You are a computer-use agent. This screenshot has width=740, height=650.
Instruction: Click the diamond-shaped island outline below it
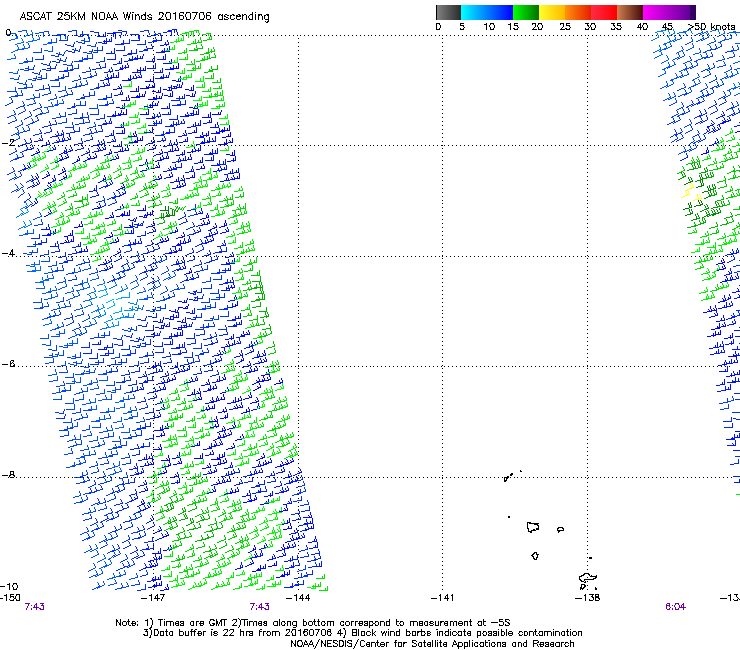coord(535,556)
